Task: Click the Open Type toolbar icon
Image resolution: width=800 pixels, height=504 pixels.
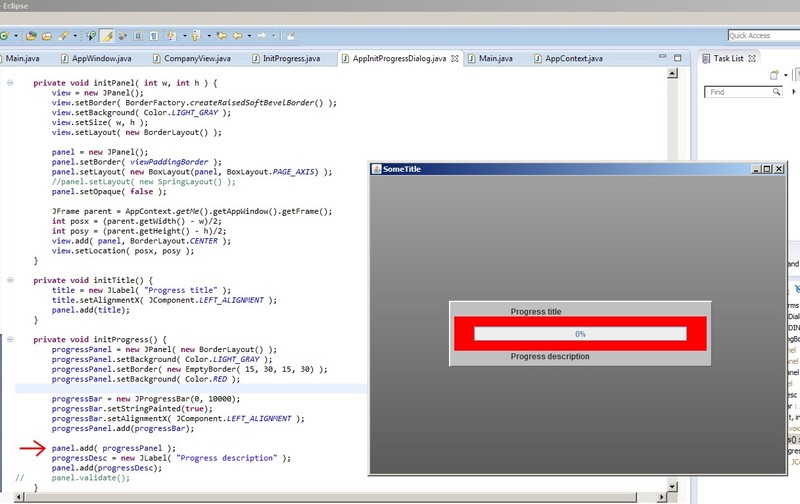Action: (31, 36)
